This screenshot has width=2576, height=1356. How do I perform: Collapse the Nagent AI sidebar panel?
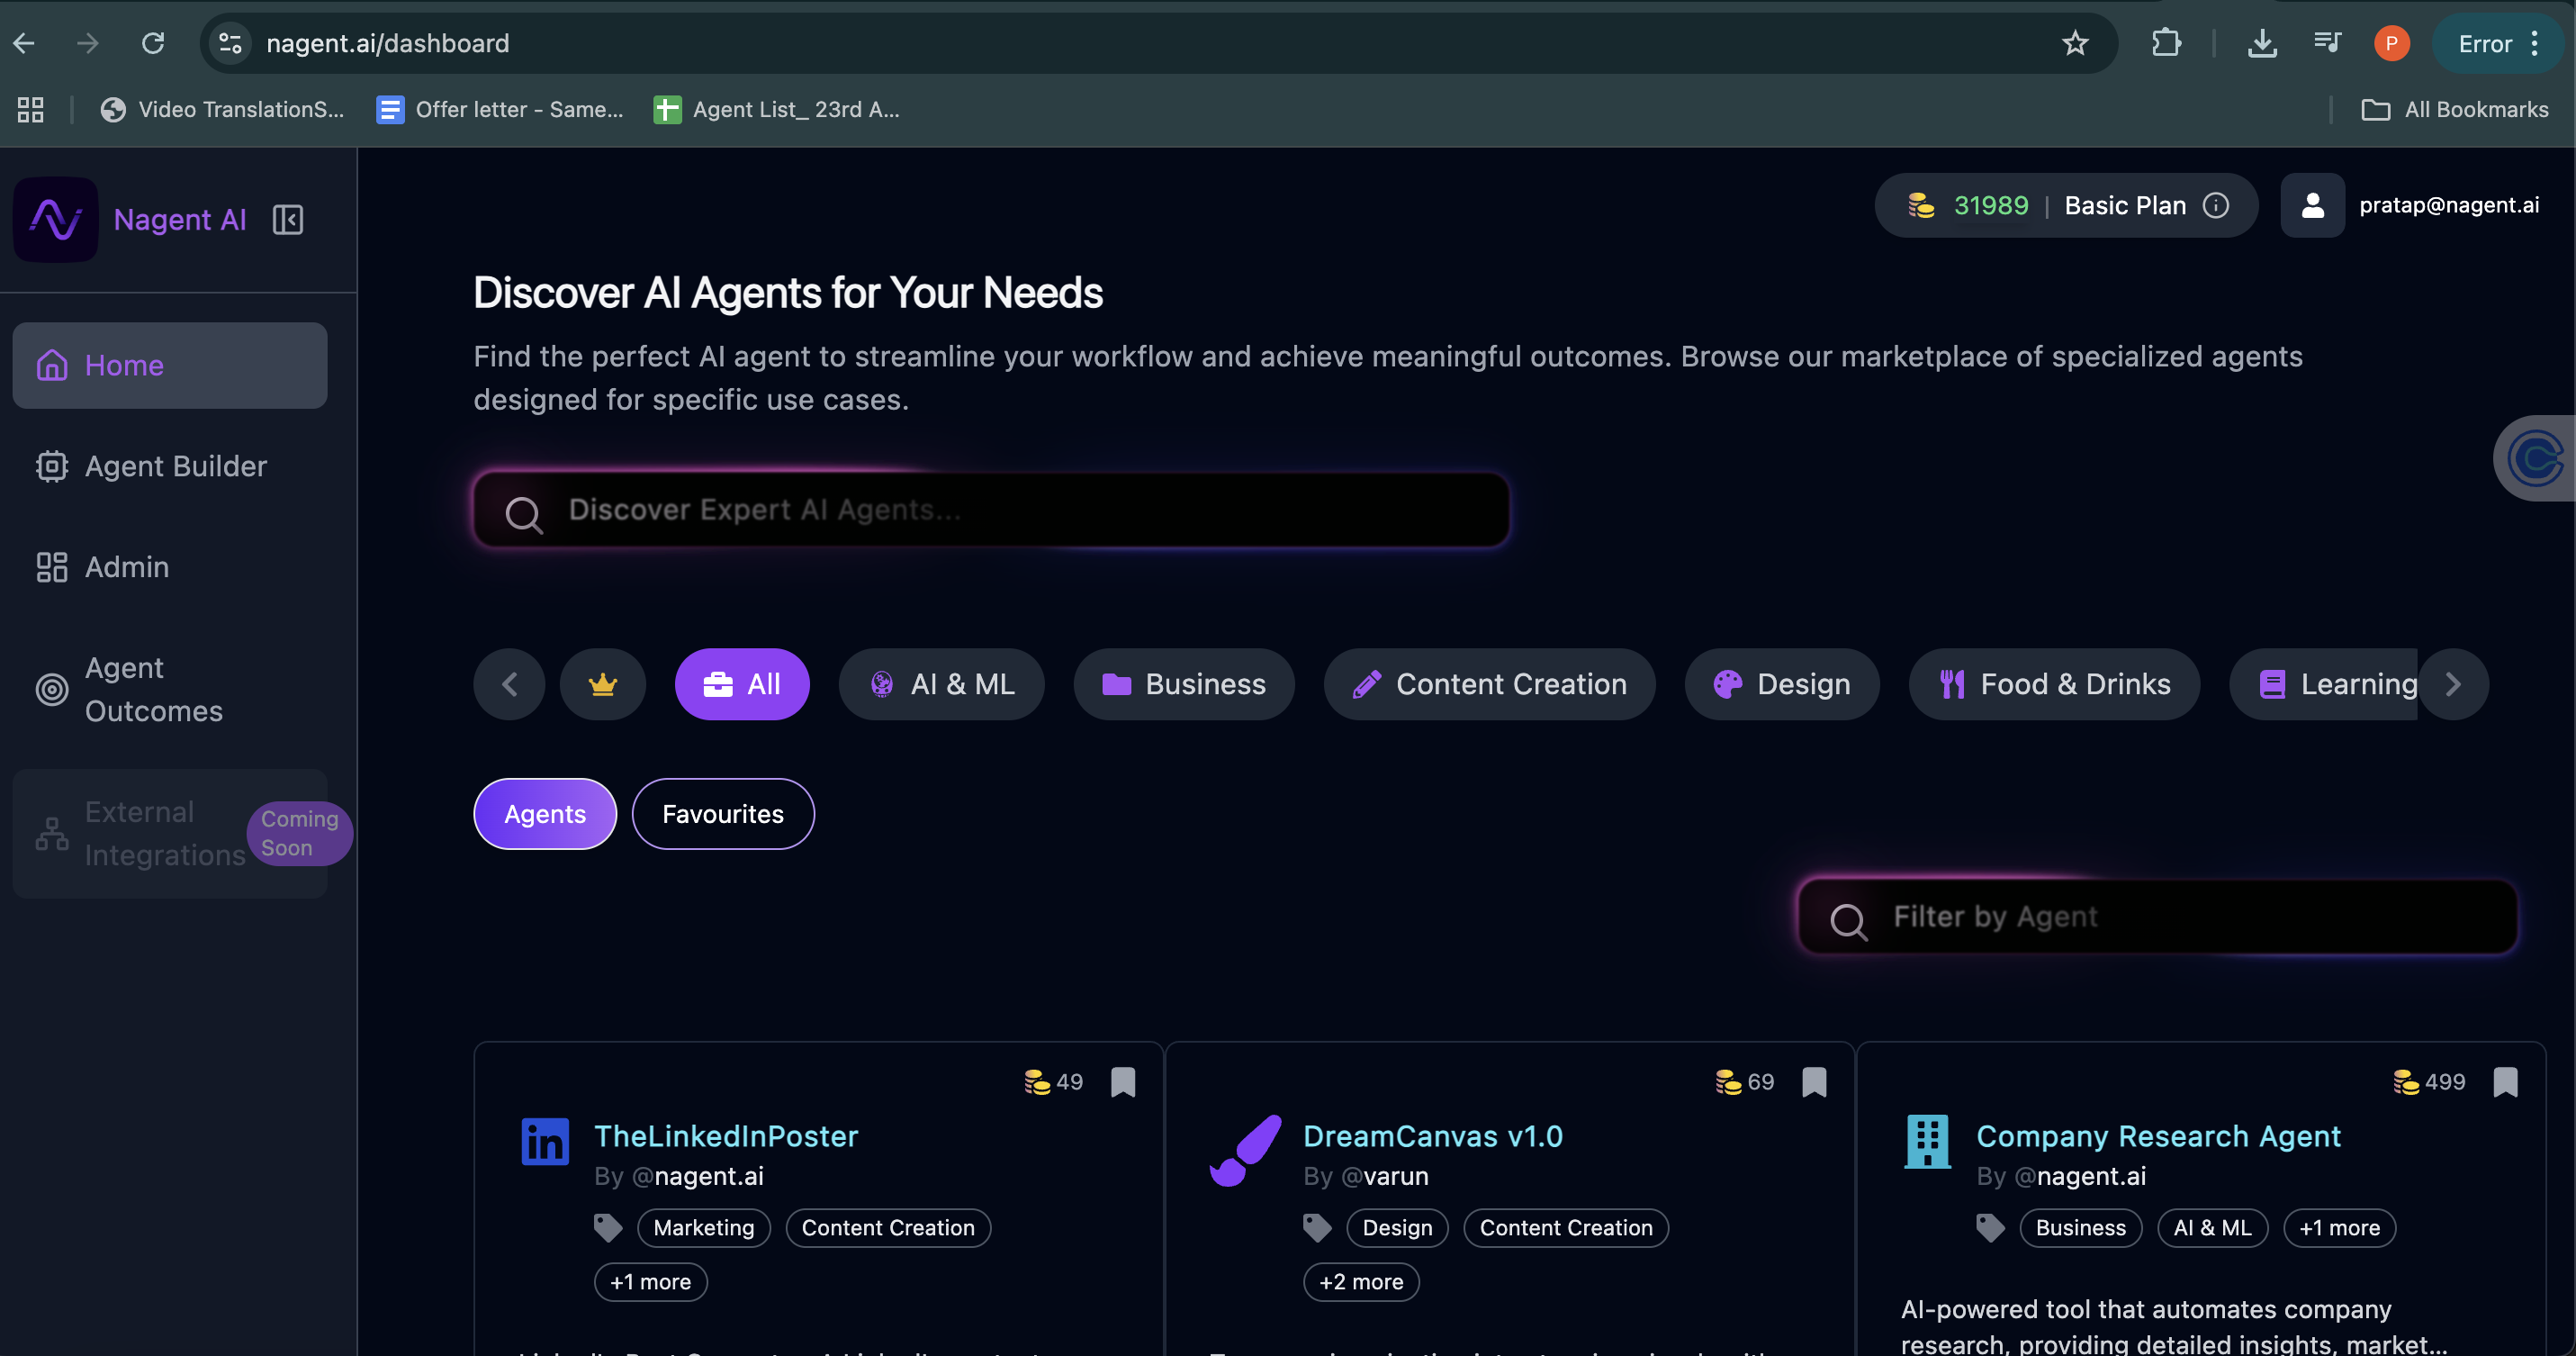click(288, 220)
